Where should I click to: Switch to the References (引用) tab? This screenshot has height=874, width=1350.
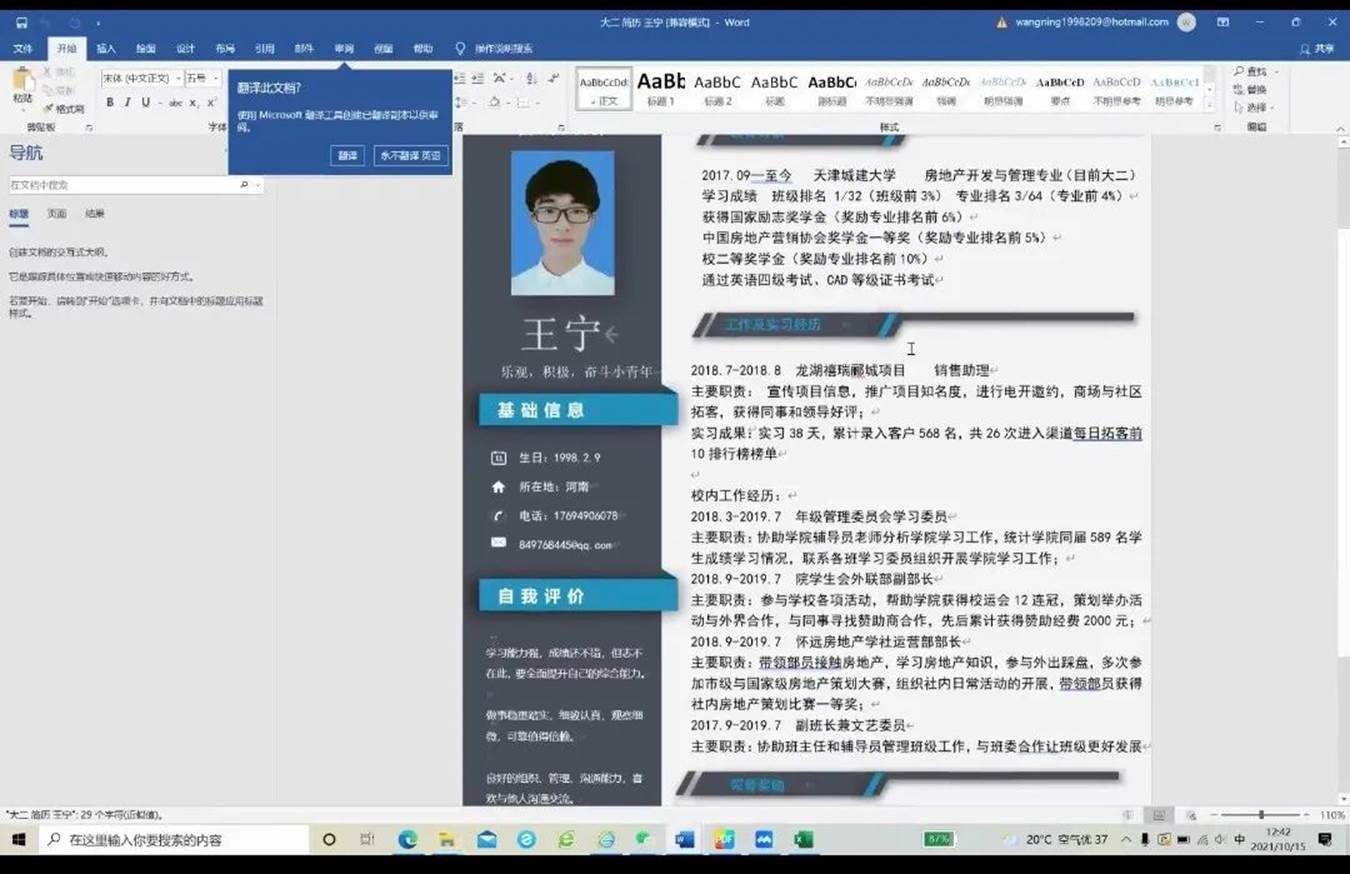point(264,48)
